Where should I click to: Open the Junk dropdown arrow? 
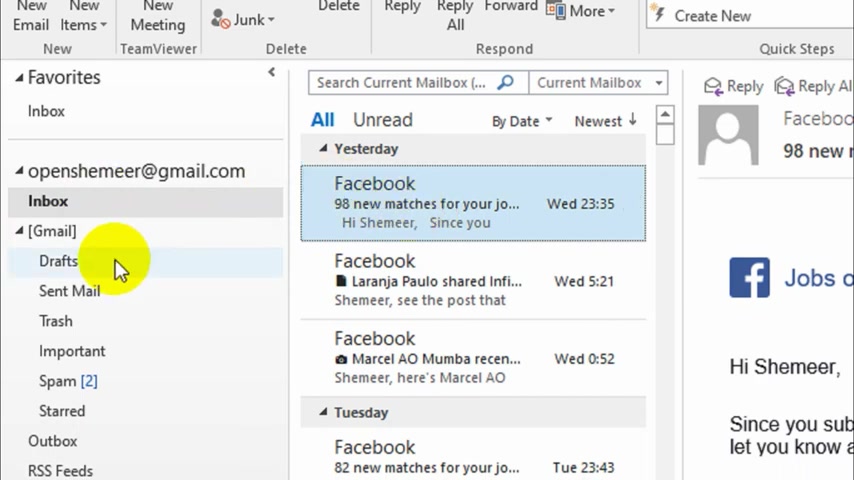click(x=271, y=20)
